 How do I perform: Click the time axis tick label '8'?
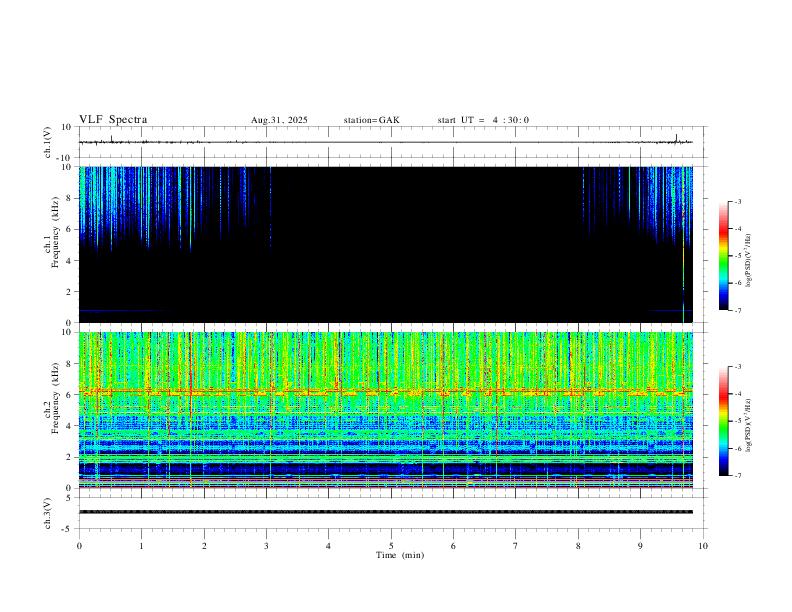(x=578, y=546)
